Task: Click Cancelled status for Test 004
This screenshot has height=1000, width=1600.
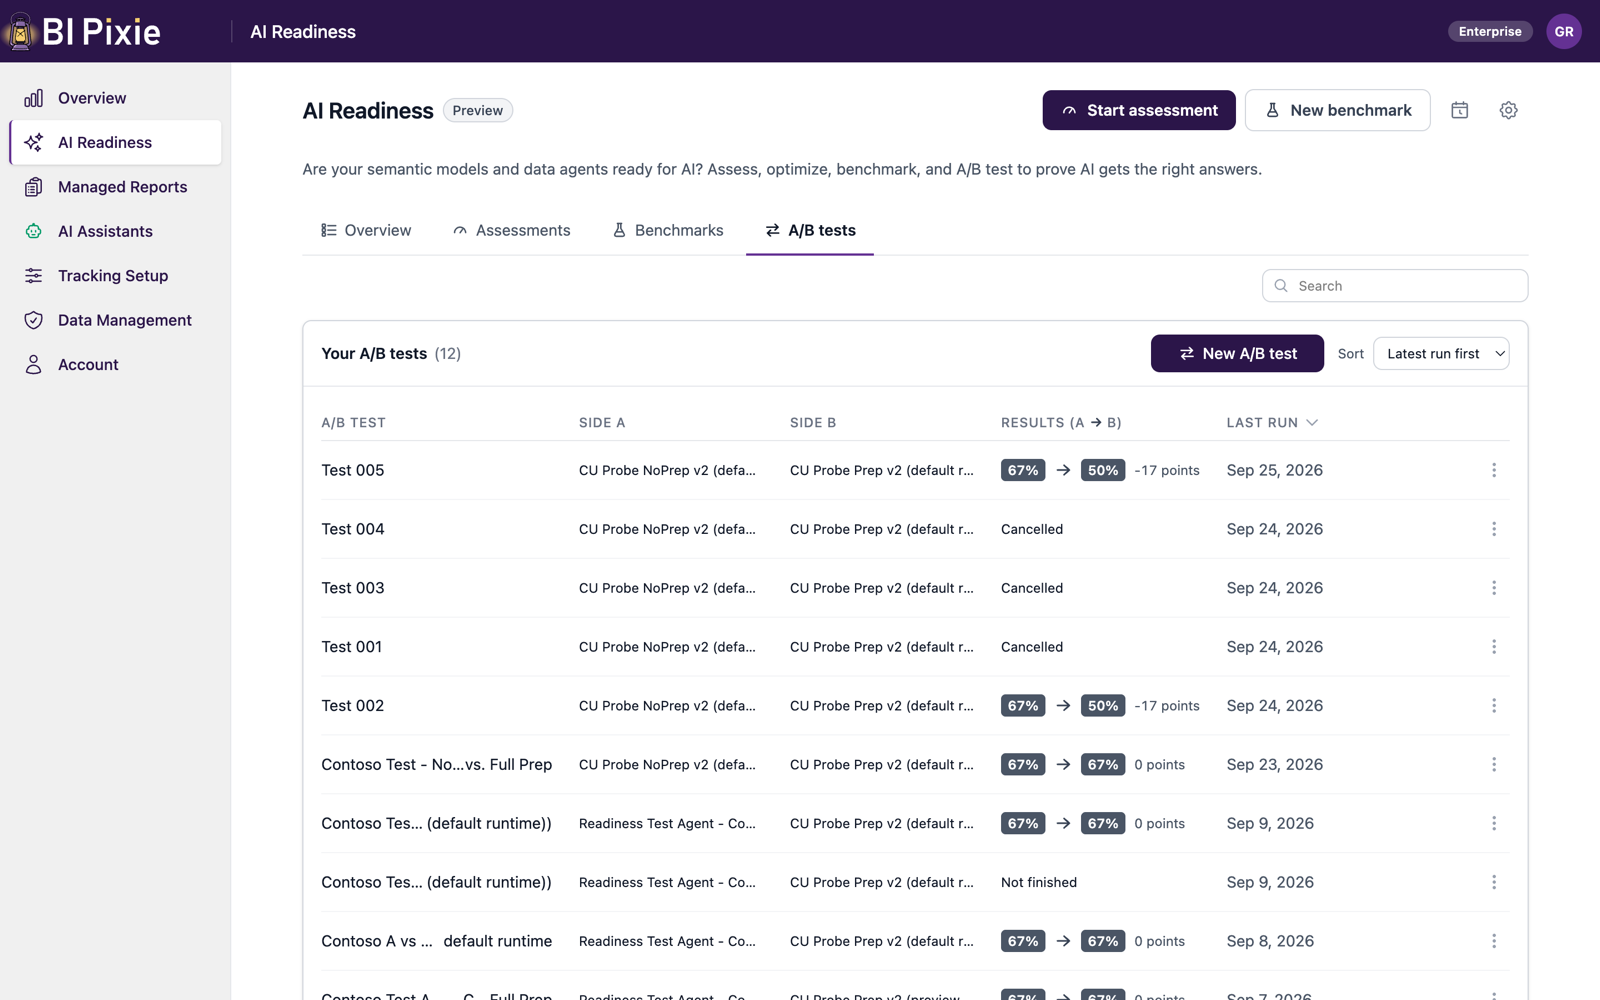Action: pos(1032,529)
